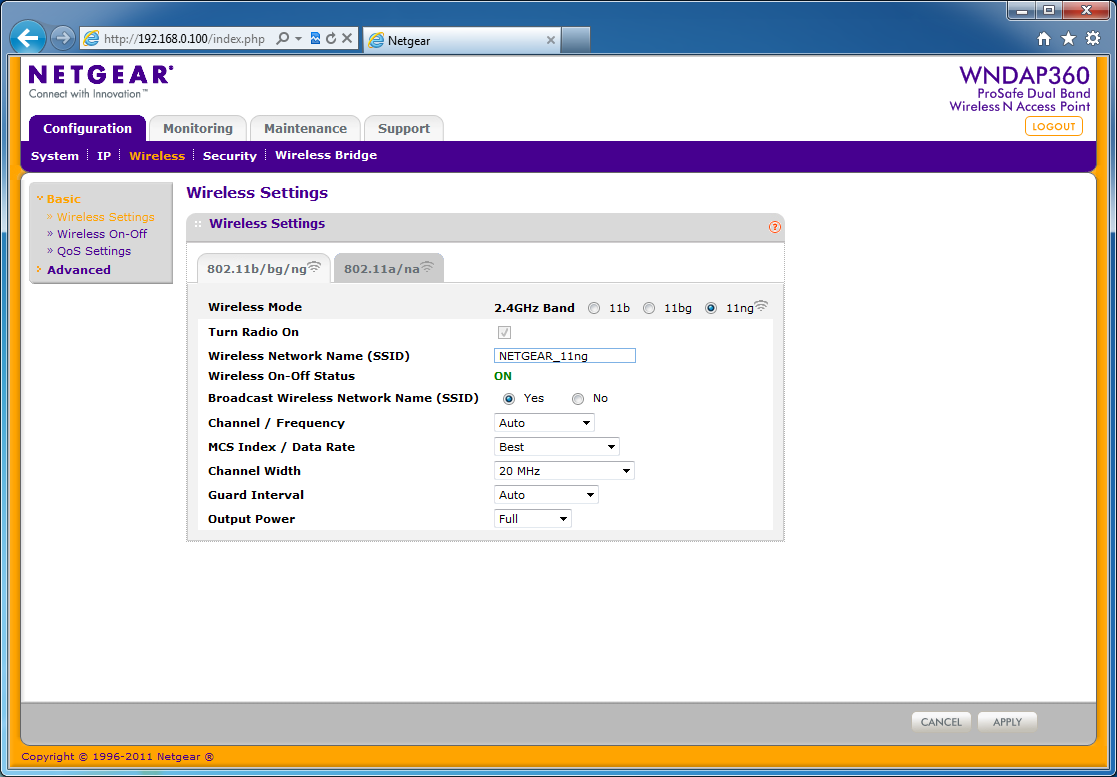This screenshot has width=1117, height=777.
Task: Open the Guard Interval dropdown
Action: pyautogui.click(x=546, y=495)
